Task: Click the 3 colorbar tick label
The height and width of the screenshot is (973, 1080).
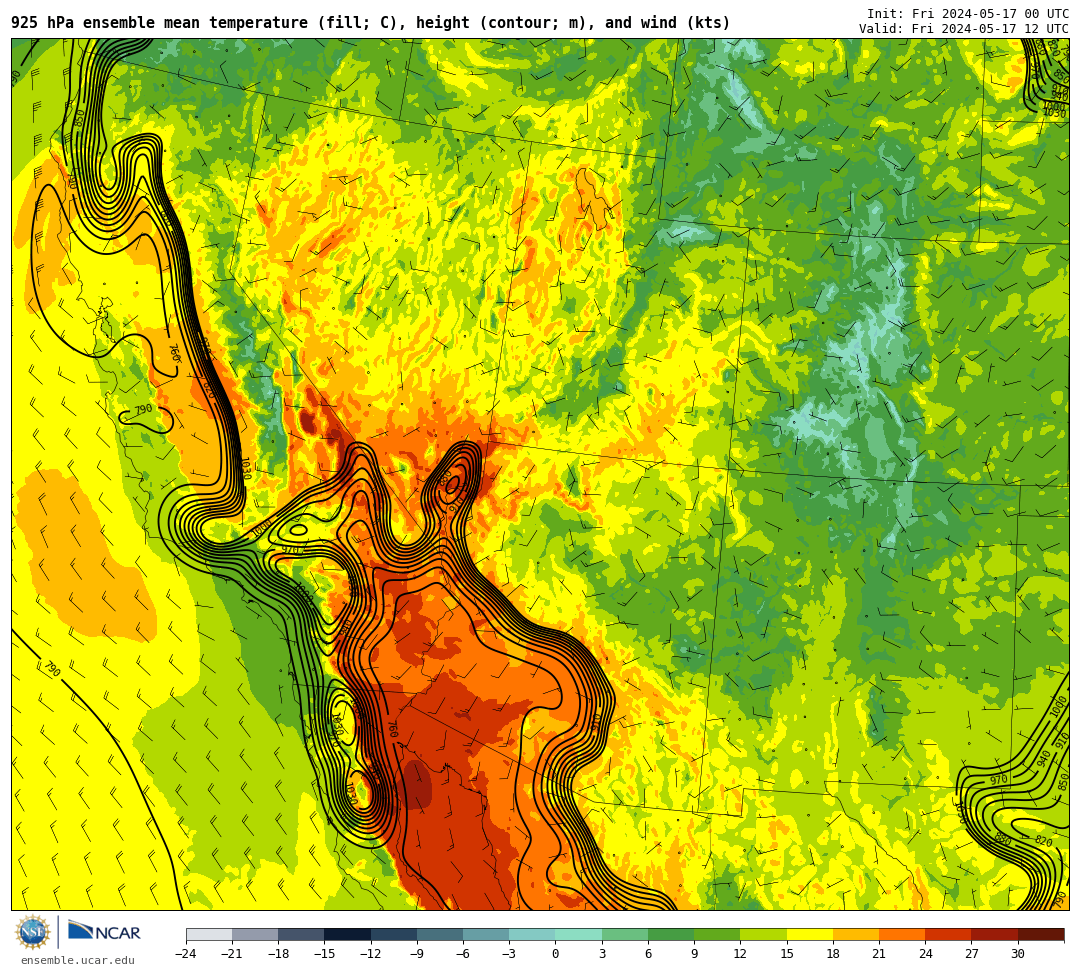Action: pos(602,954)
